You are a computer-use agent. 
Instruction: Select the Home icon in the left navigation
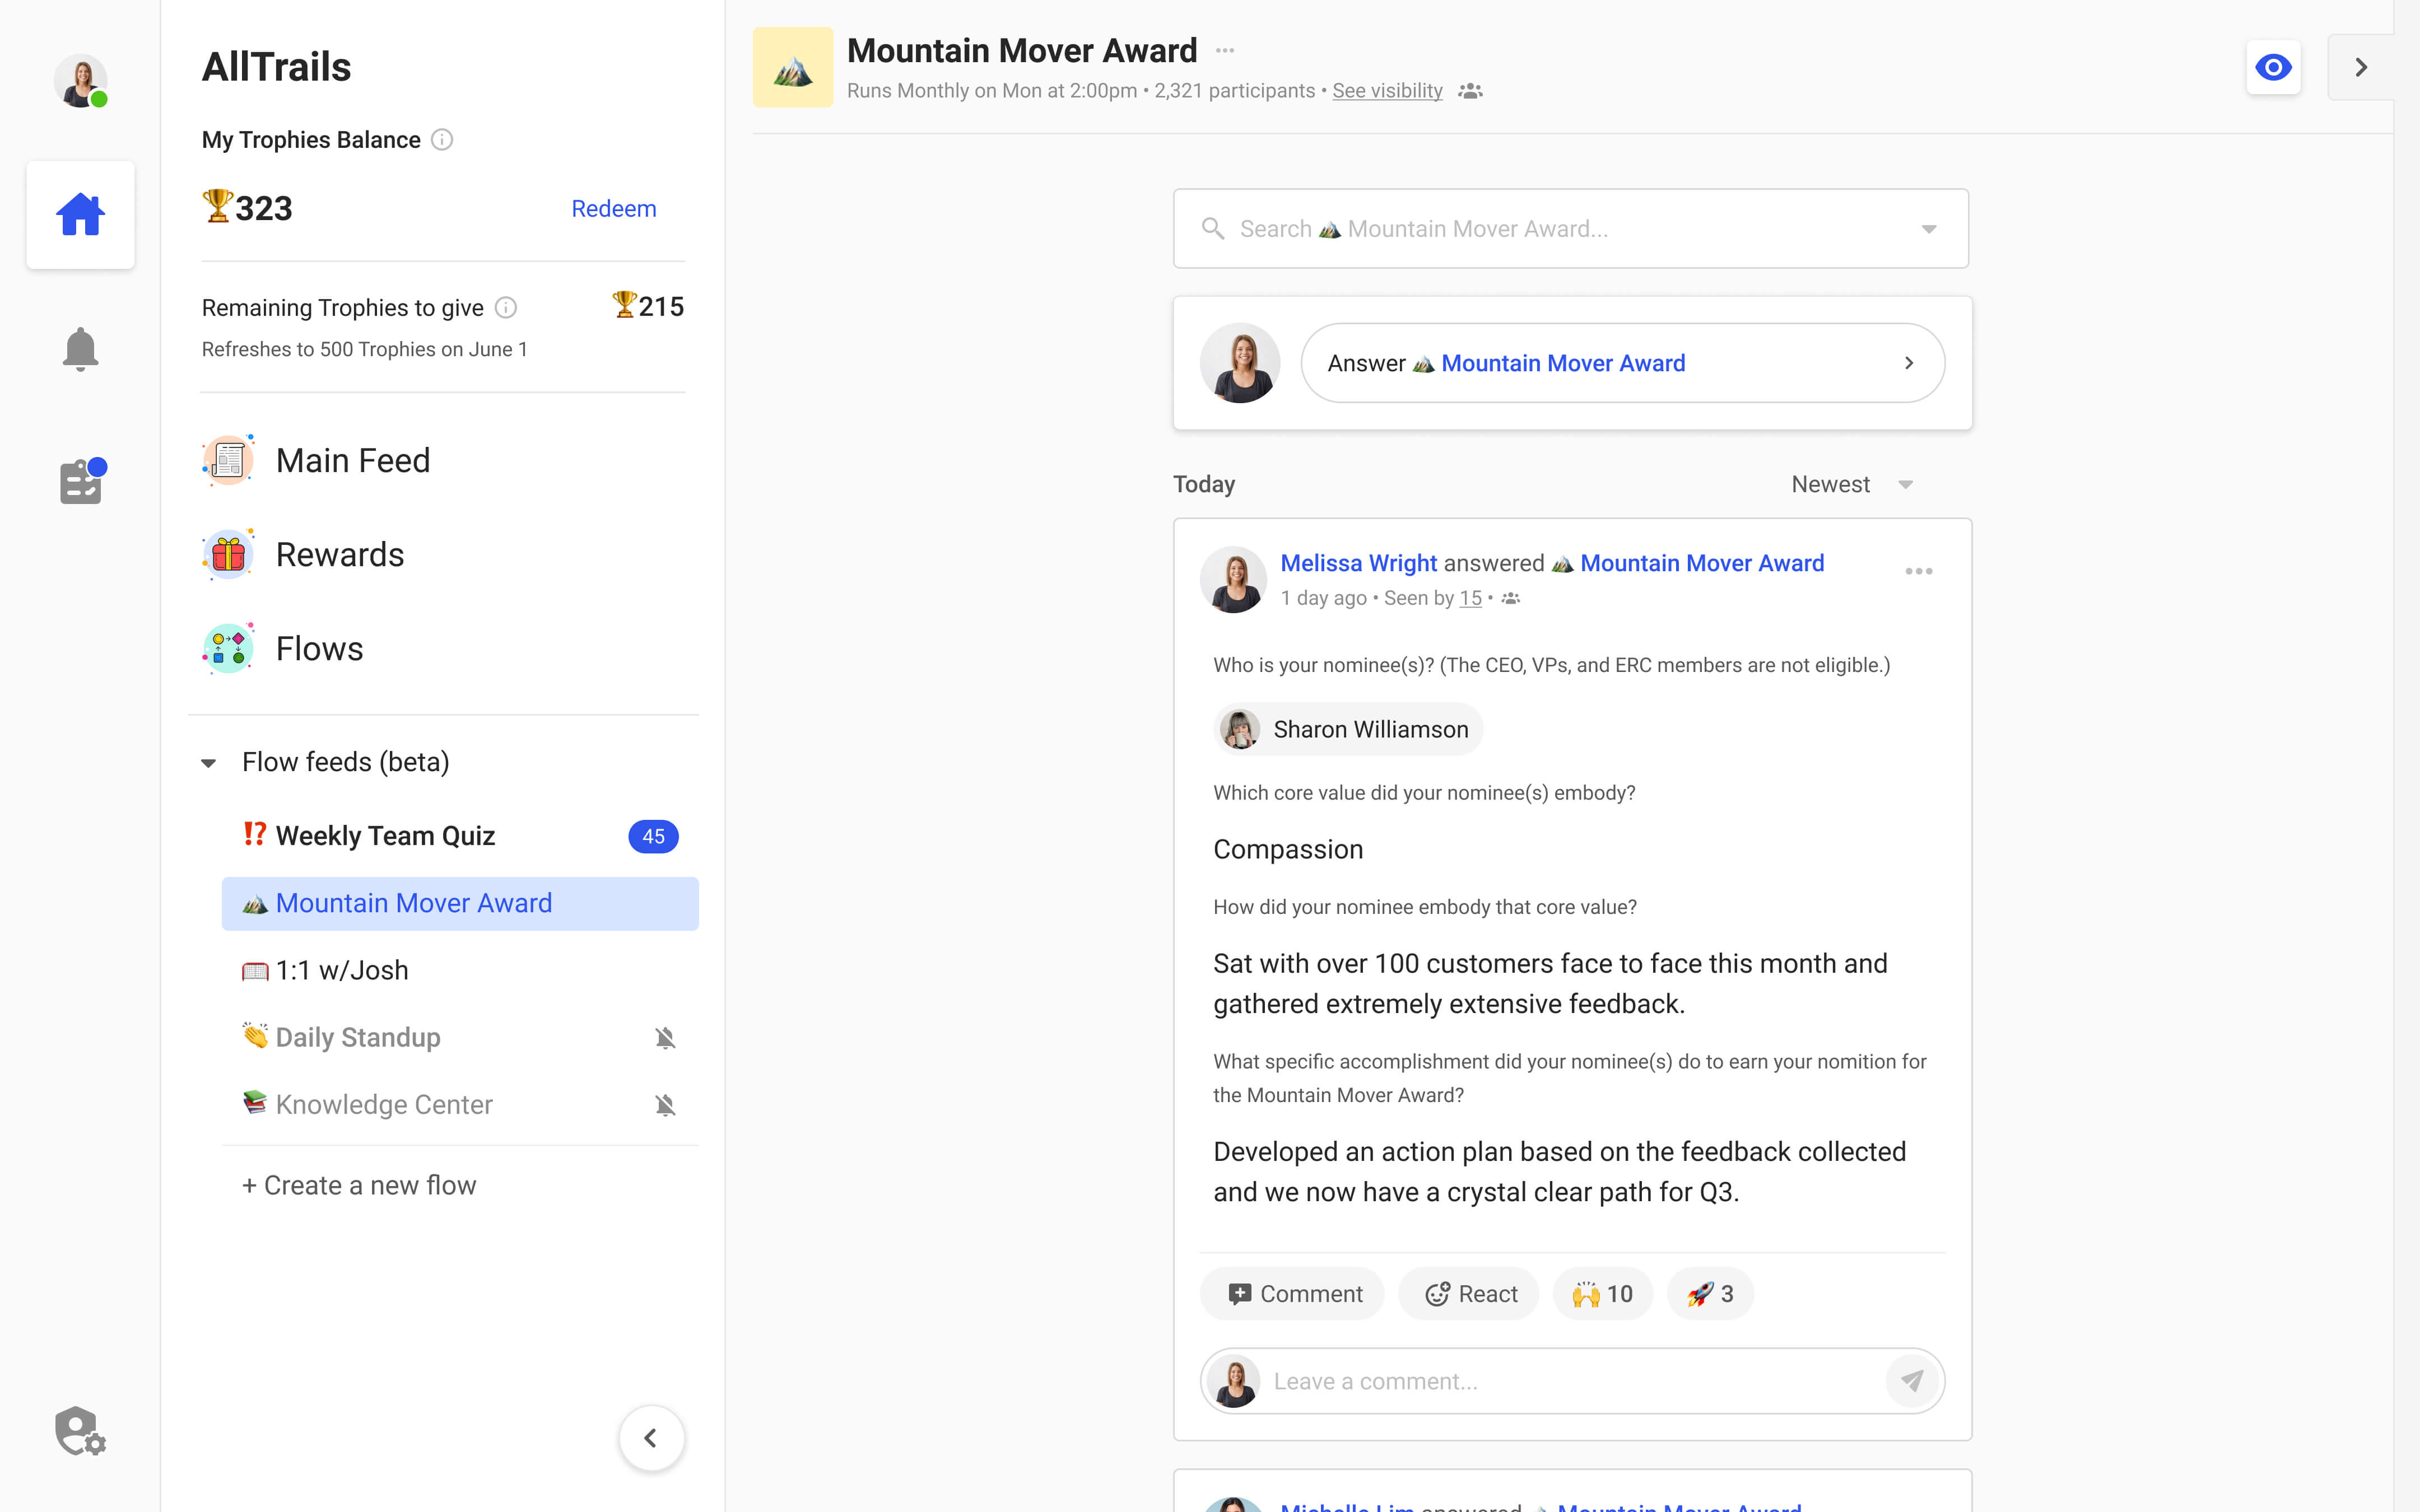80,214
